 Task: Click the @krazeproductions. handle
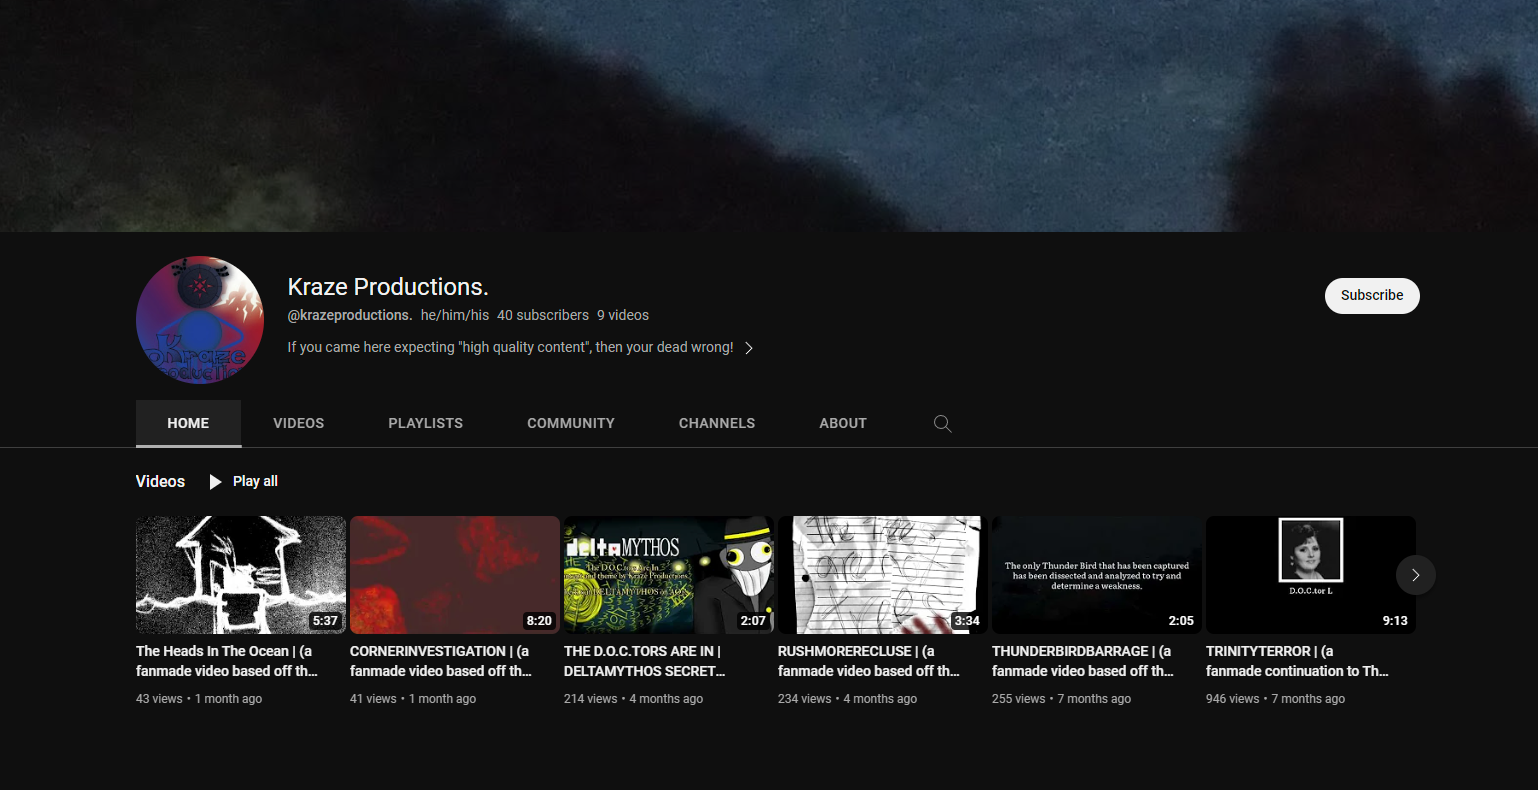tap(350, 315)
